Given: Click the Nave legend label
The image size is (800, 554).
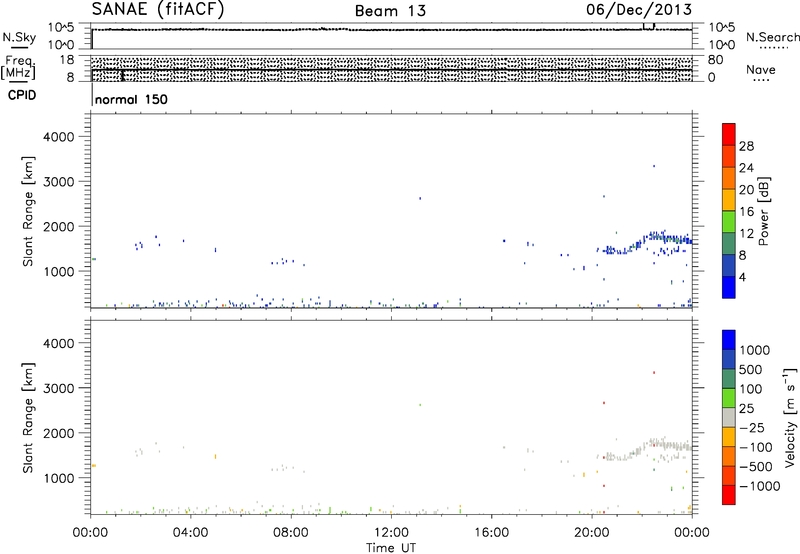Looking at the screenshot, I should [x=761, y=69].
